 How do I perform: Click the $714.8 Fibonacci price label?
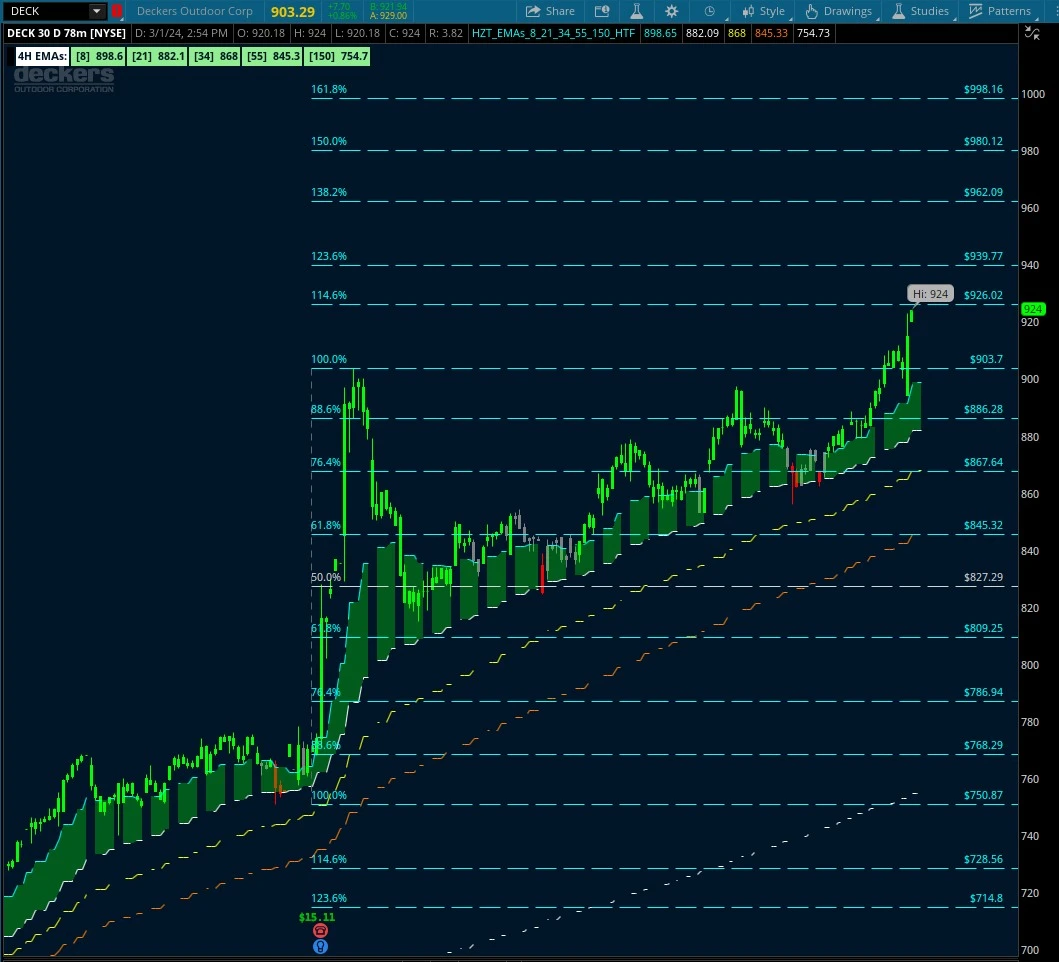986,898
